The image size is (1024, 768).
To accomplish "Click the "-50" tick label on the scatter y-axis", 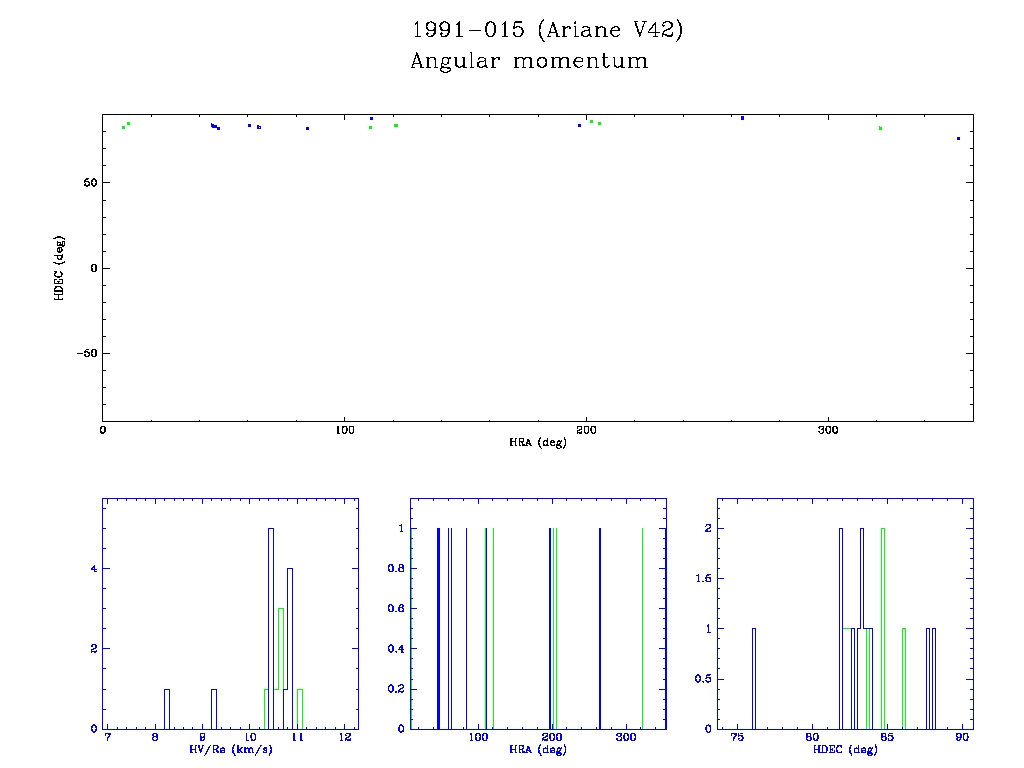I will [x=84, y=354].
